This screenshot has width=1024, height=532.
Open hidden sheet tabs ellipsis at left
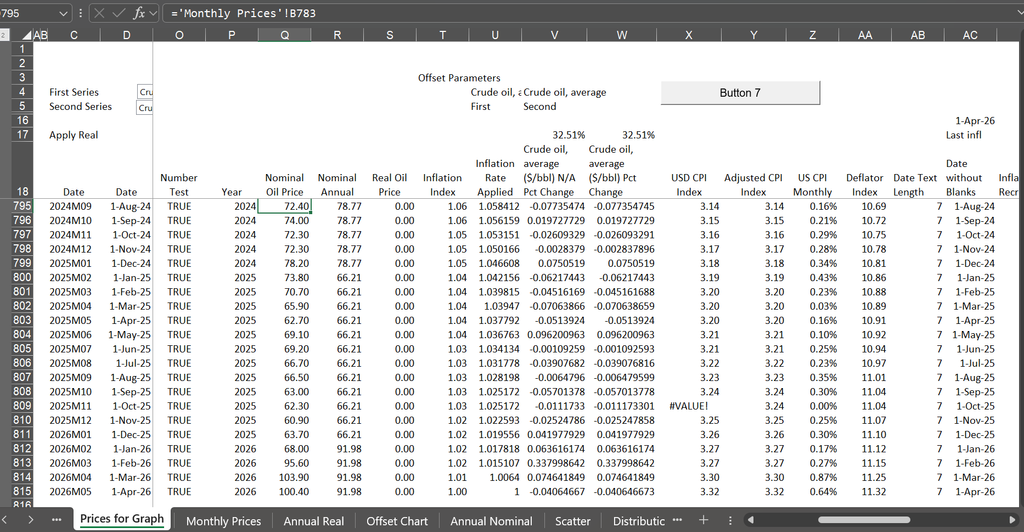pyautogui.click(x=57, y=520)
